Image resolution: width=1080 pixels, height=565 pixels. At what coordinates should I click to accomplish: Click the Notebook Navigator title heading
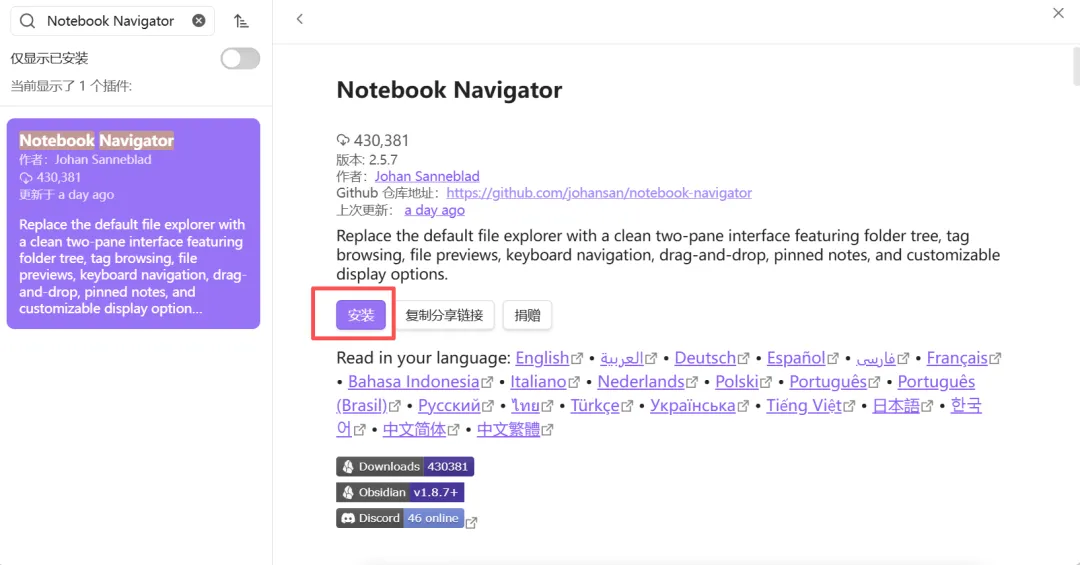pyautogui.click(x=449, y=90)
